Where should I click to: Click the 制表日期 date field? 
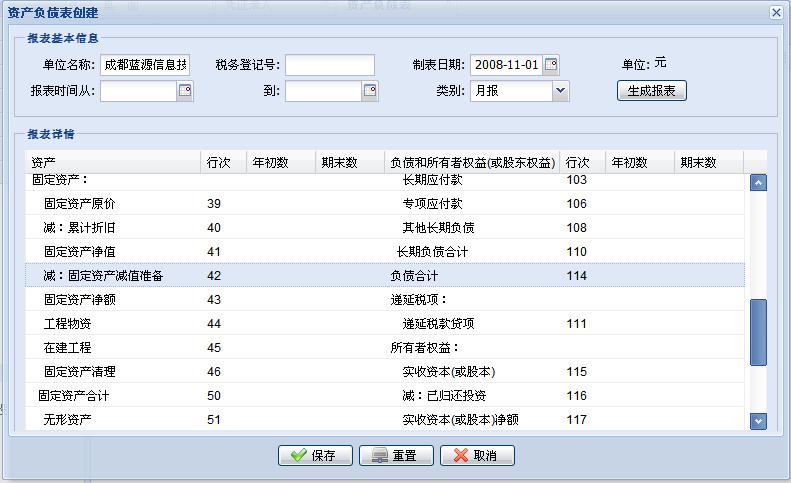coord(506,65)
